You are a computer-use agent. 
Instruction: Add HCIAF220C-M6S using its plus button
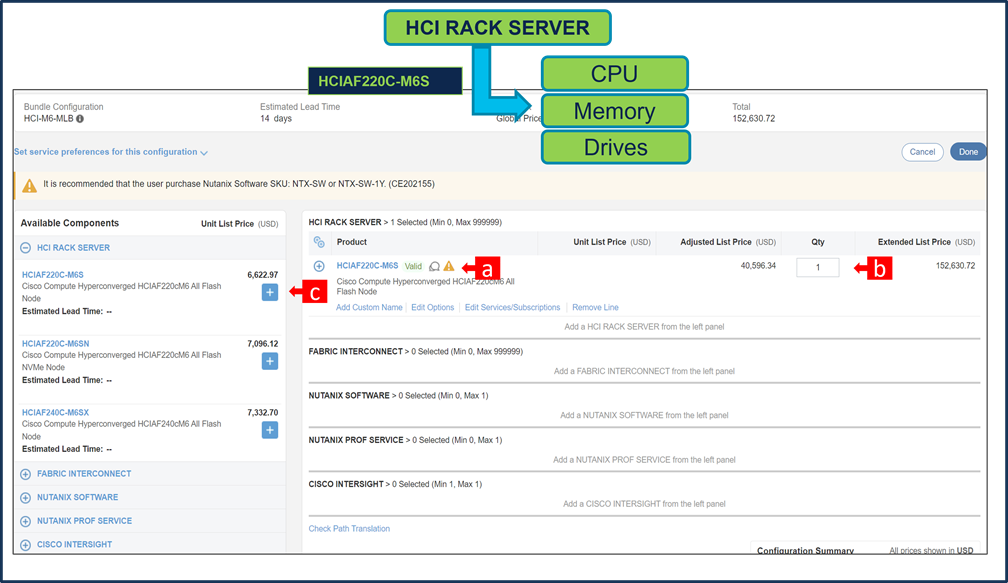point(270,292)
